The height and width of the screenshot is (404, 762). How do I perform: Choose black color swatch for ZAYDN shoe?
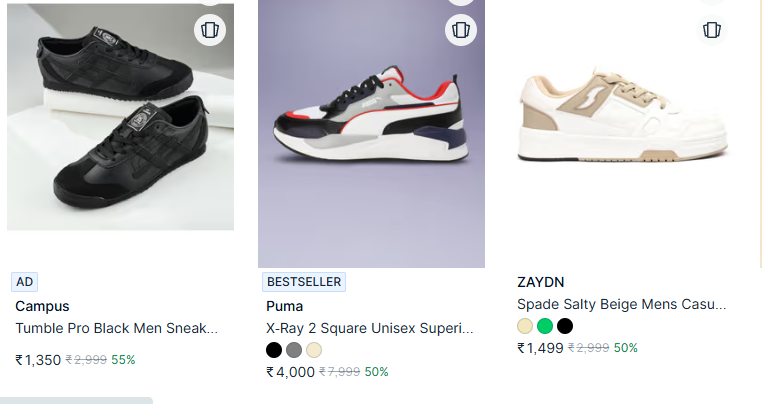(x=565, y=326)
